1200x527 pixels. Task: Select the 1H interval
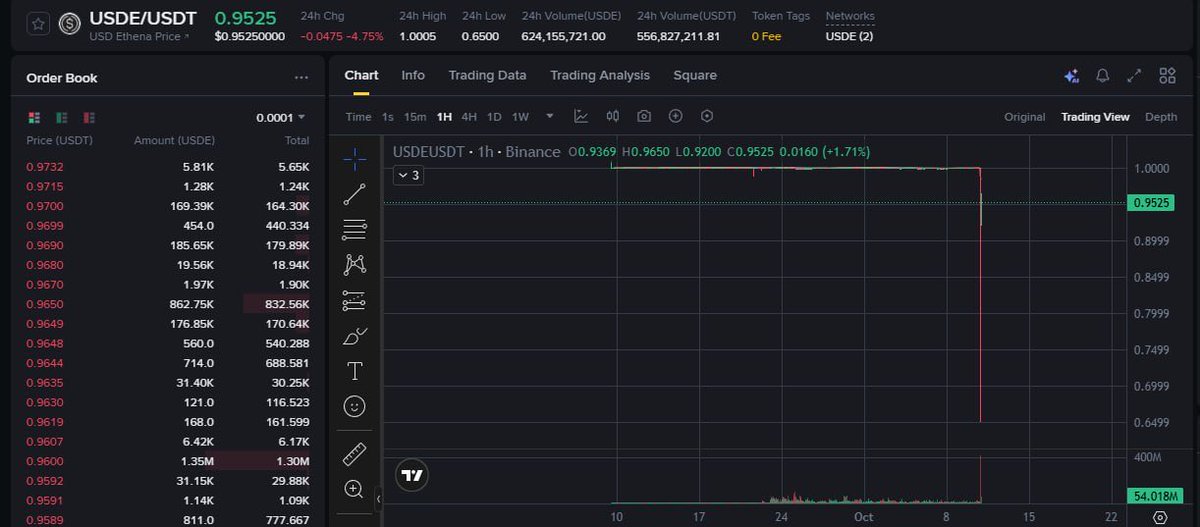(x=444, y=117)
